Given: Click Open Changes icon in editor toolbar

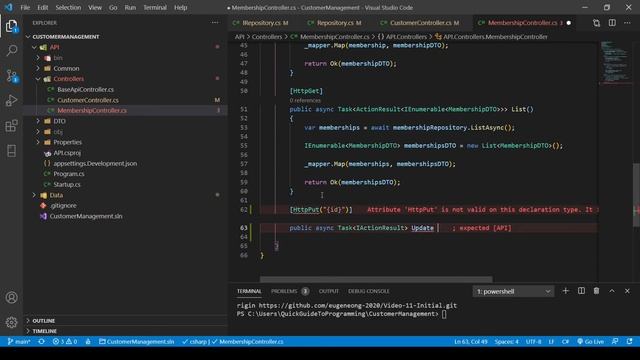Looking at the screenshot, I should click(596, 23).
